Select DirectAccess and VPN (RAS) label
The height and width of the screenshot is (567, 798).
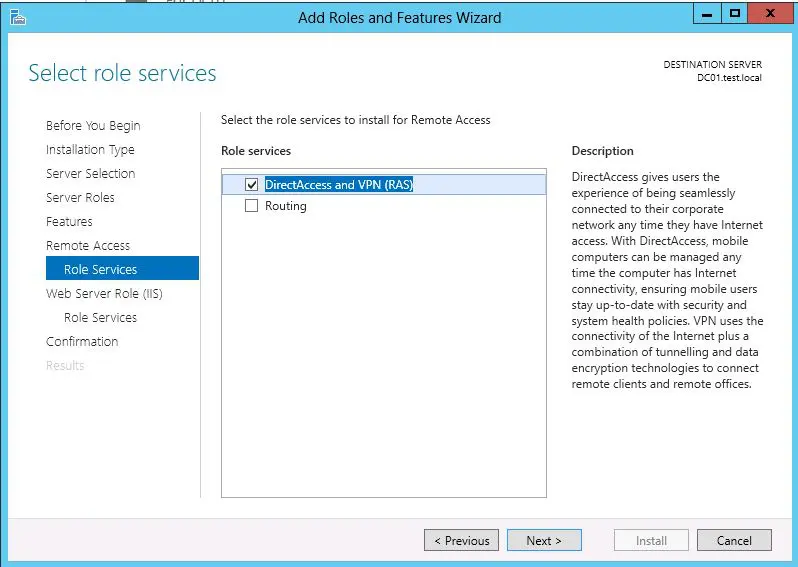click(339, 184)
